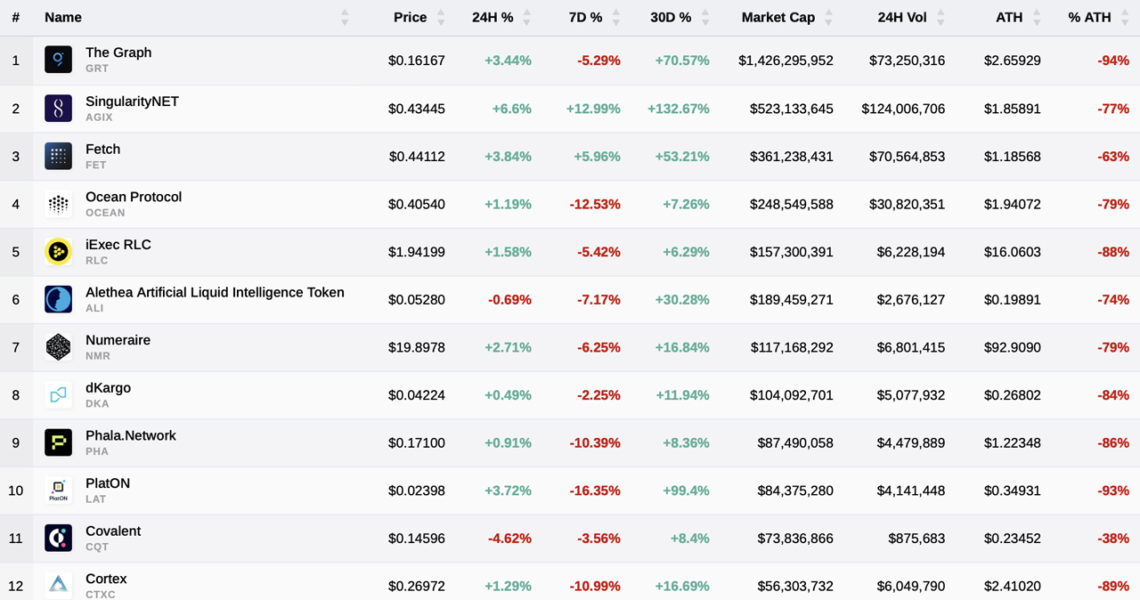Click the Numeraire NMR coin icon
The image size is (1140, 600).
click(58, 347)
